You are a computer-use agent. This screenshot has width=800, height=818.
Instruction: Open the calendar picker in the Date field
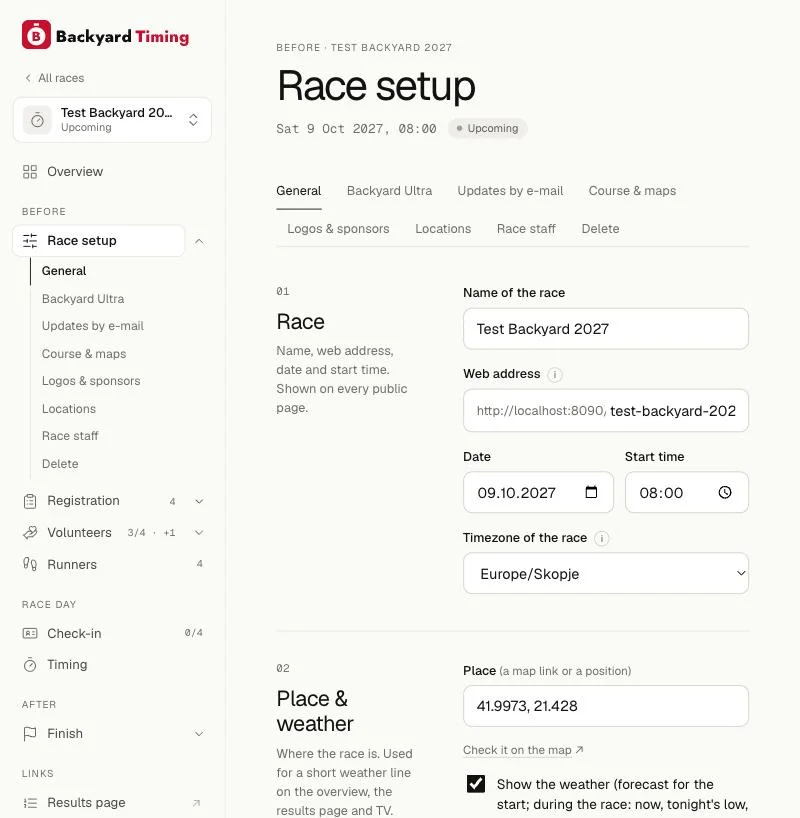click(x=591, y=492)
